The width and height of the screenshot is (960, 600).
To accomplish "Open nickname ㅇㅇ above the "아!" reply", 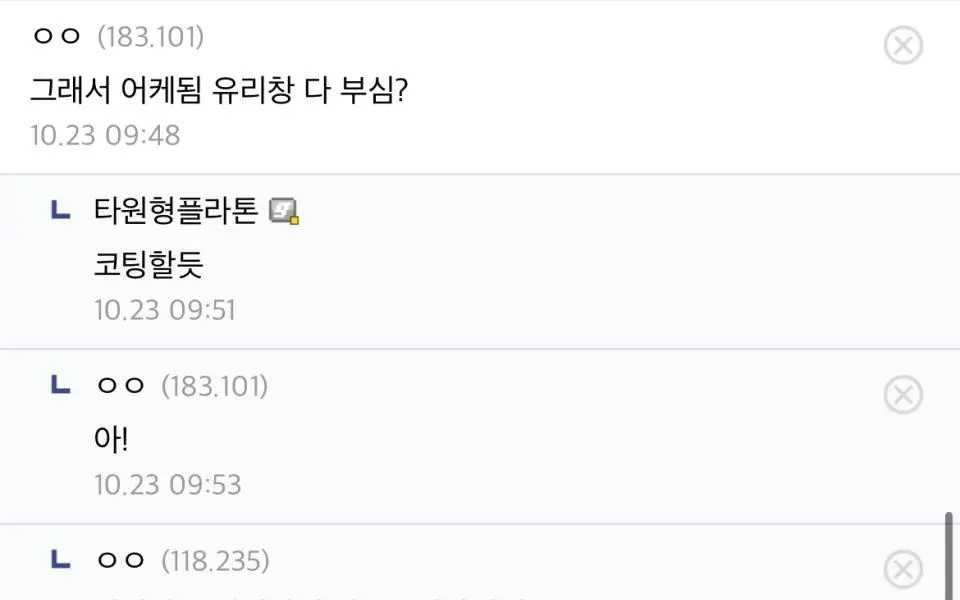I will pos(120,386).
